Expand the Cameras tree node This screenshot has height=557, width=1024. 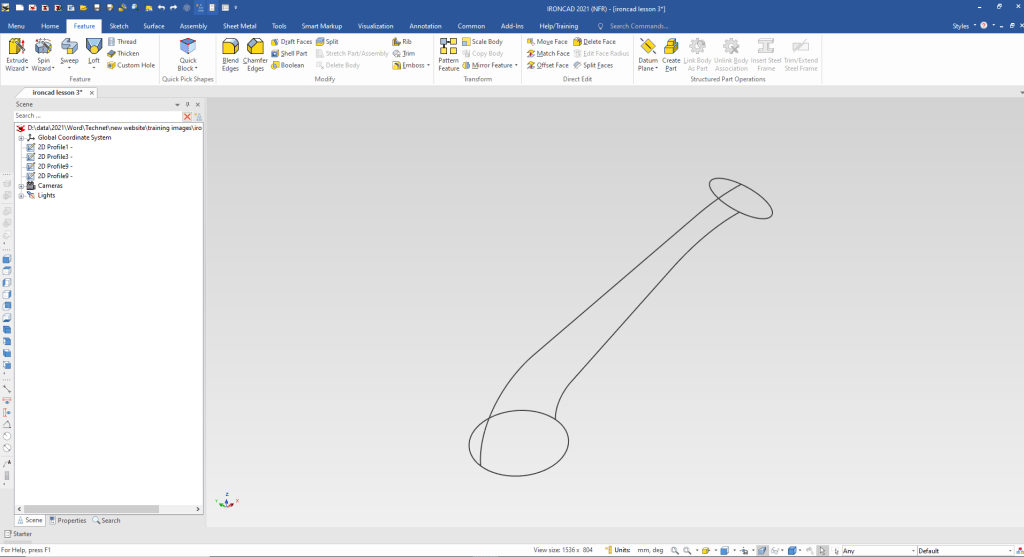click(x=21, y=186)
